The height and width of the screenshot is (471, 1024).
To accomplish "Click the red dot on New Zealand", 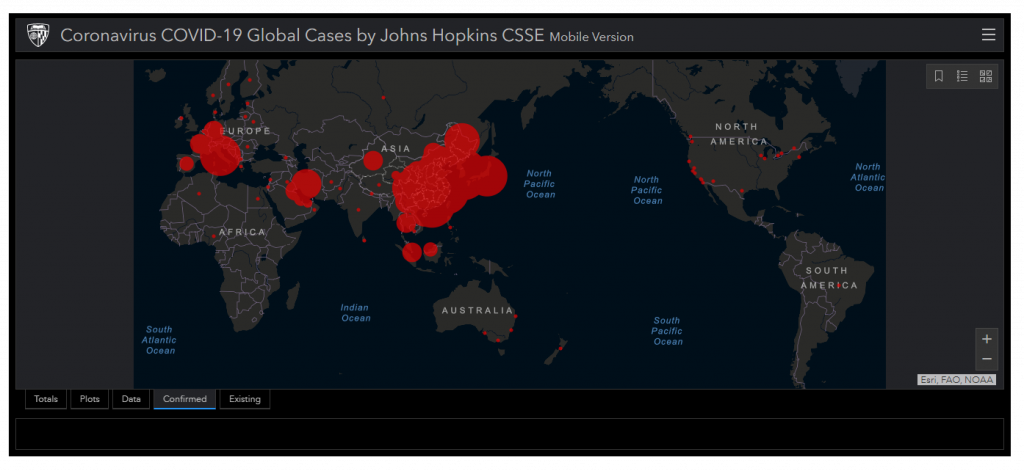I will pyautogui.click(x=560, y=348).
